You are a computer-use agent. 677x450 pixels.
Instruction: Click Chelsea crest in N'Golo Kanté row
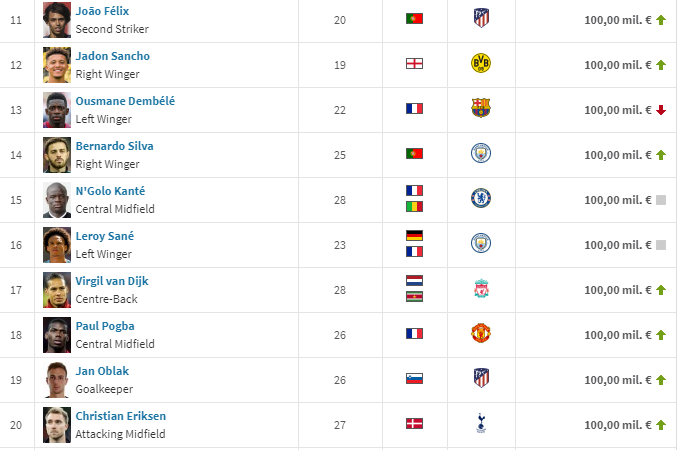pos(481,198)
